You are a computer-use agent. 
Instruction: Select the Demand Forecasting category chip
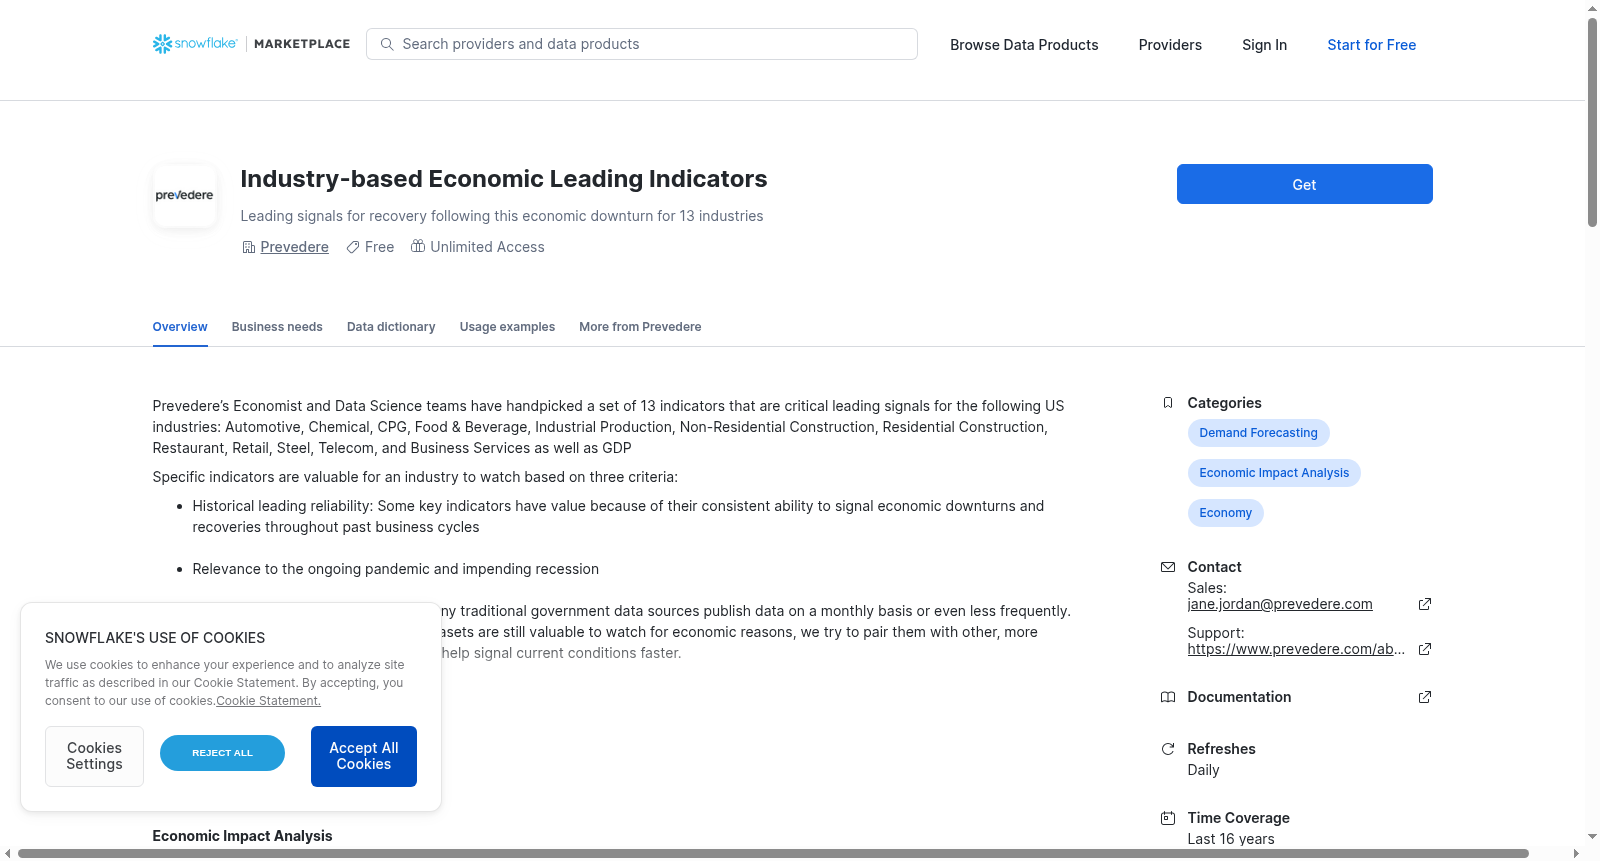(1258, 433)
